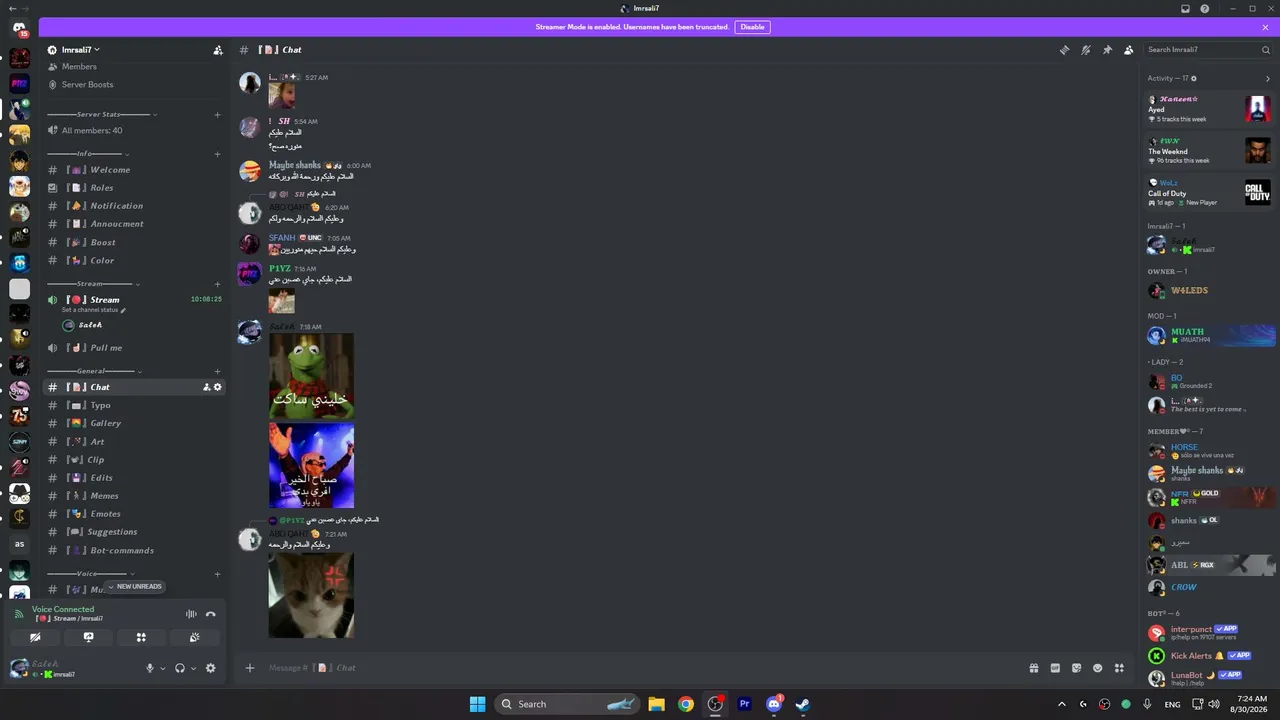1280x720 pixels.
Task: Open apps launcher in message bar
Action: [1119, 668]
